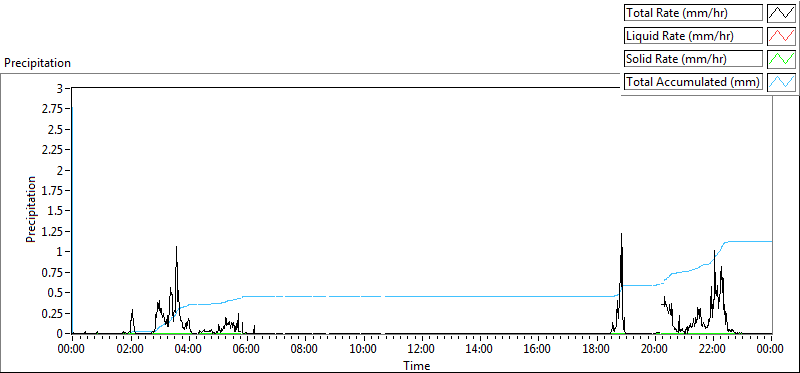Click the Time axis title
Screen dimensions: 800x373
417,365
